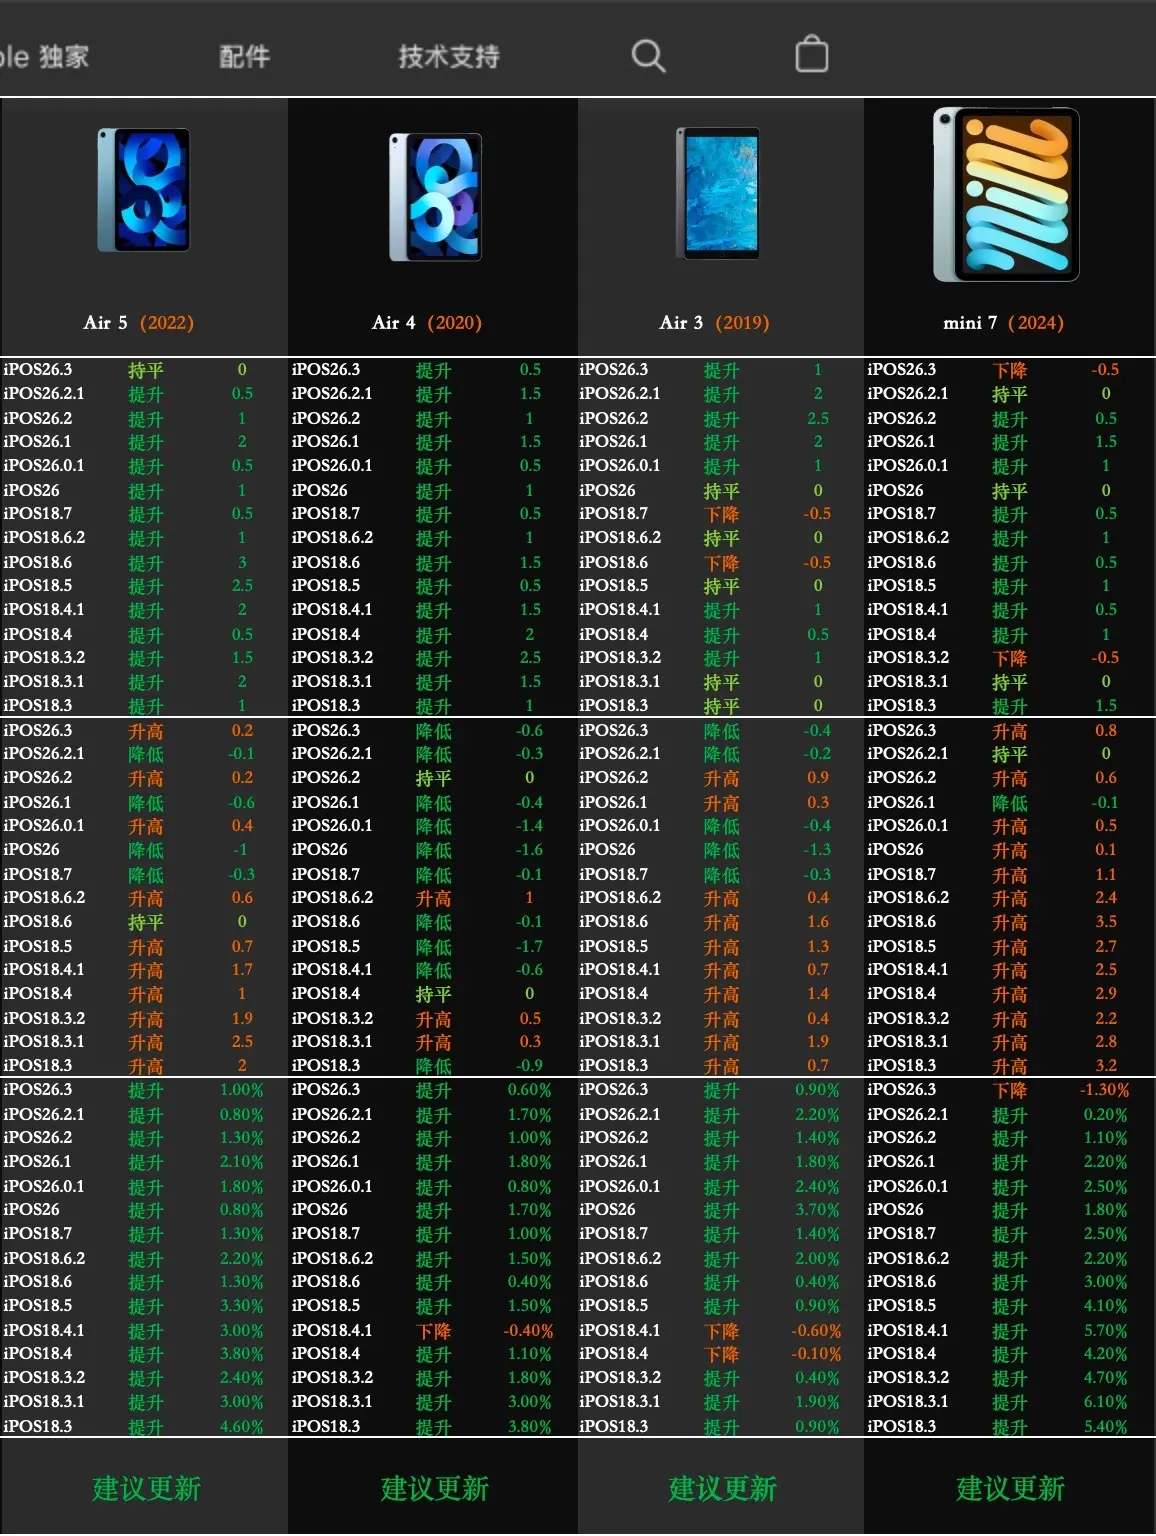Select the 2.5 value in Air 3 column
Image resolution: width=1156 pixels, height=1536 pixels.
coord(818,418)
